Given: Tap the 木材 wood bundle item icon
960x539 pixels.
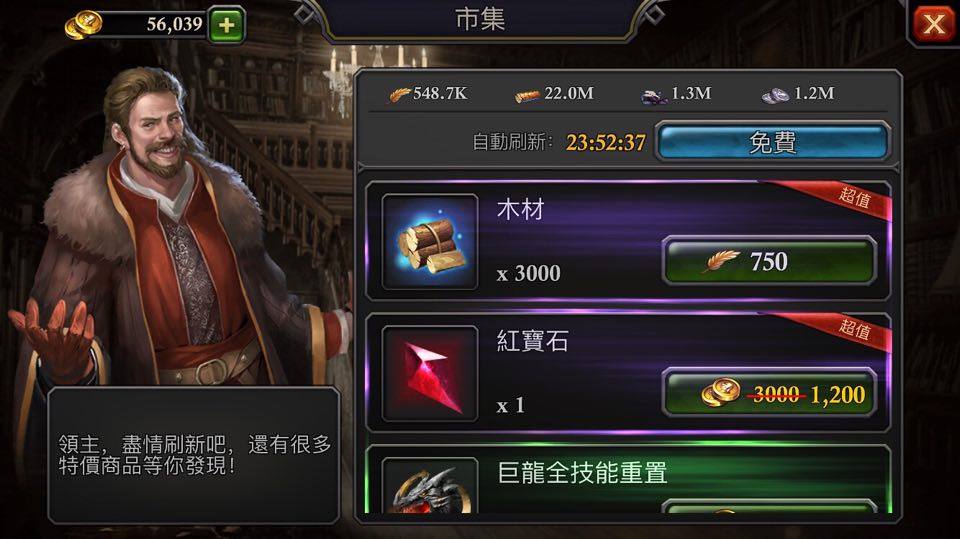Looking at the screenshot, I should tap(430, 242).
